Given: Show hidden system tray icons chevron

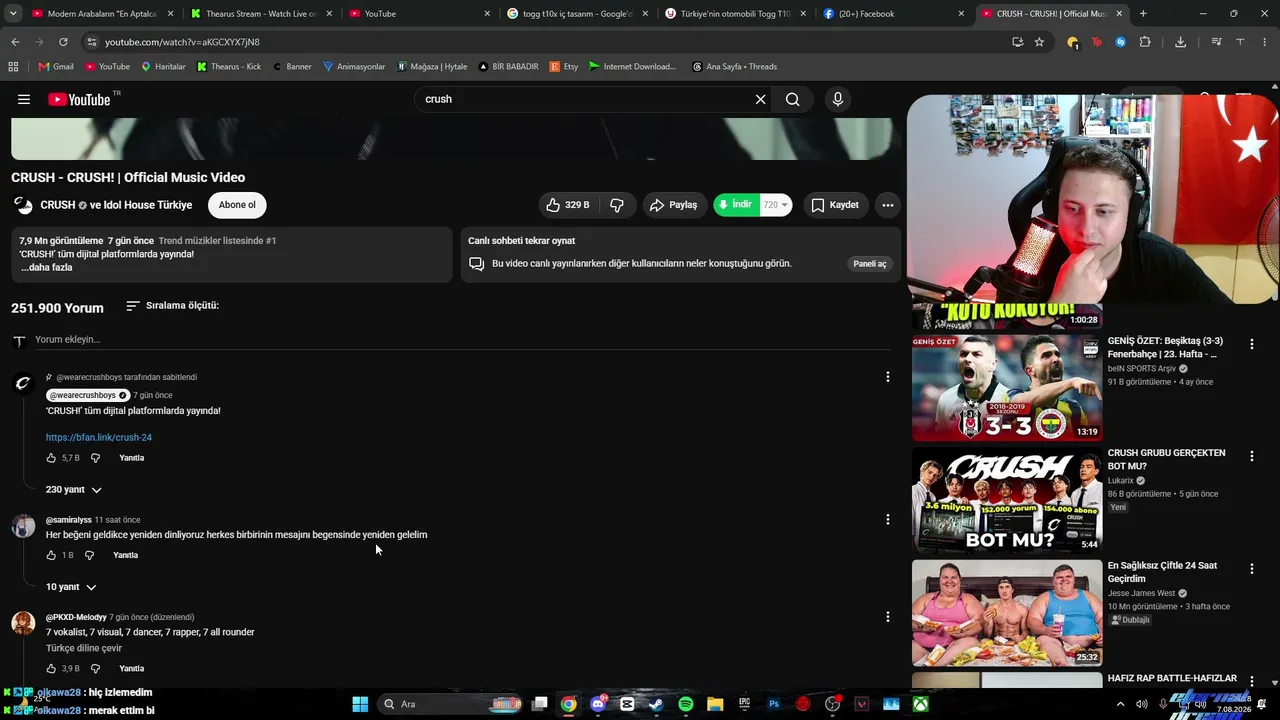Looking at the screenshot, I should click(x=1119, y=704).
